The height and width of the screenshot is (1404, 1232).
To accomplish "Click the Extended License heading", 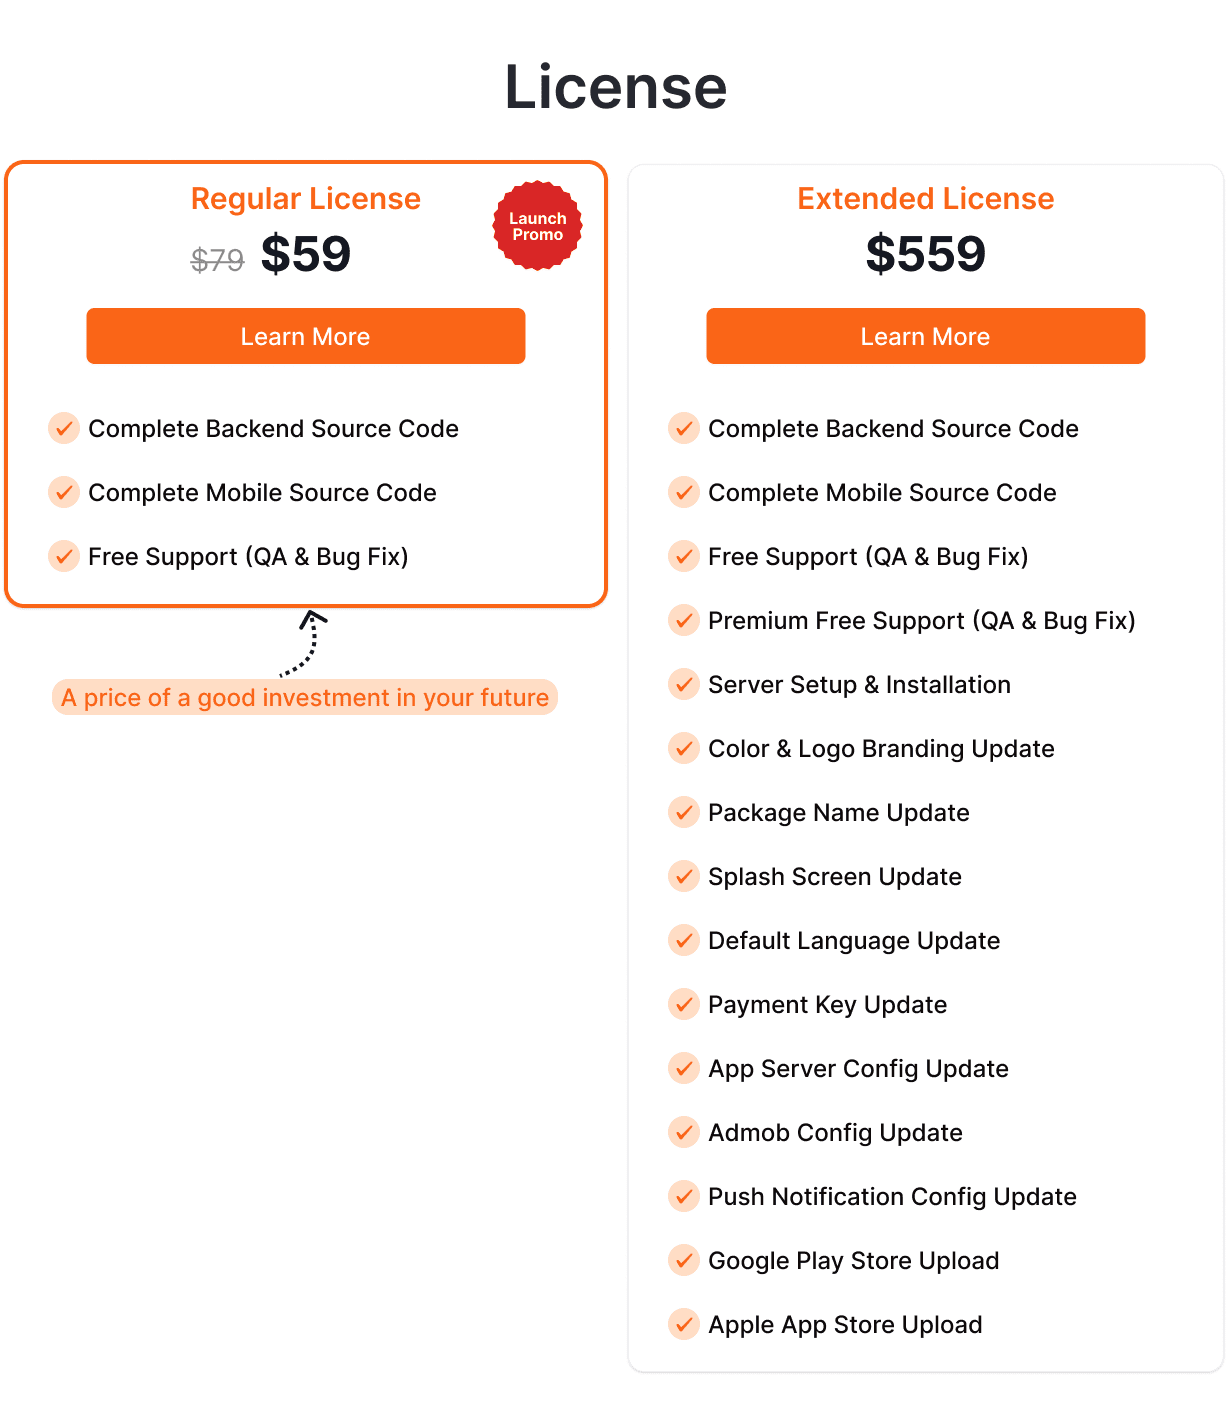I will [x=926, y=199].
